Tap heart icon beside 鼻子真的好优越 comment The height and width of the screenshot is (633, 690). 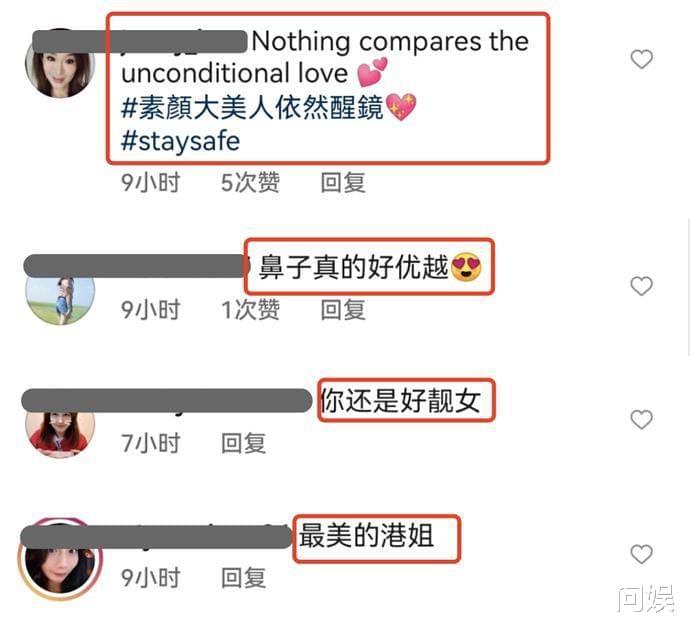click(641, 287)
